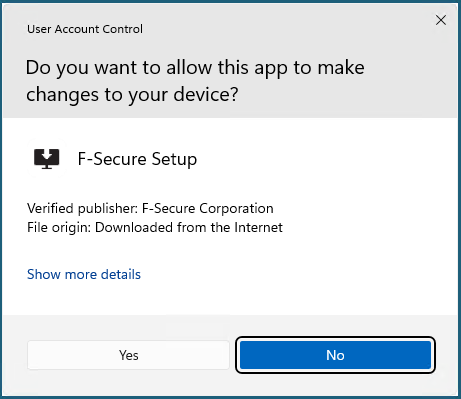Click 'Downloaded from the Internet' text
Screen dimensions: 461x399
[189, 227]
